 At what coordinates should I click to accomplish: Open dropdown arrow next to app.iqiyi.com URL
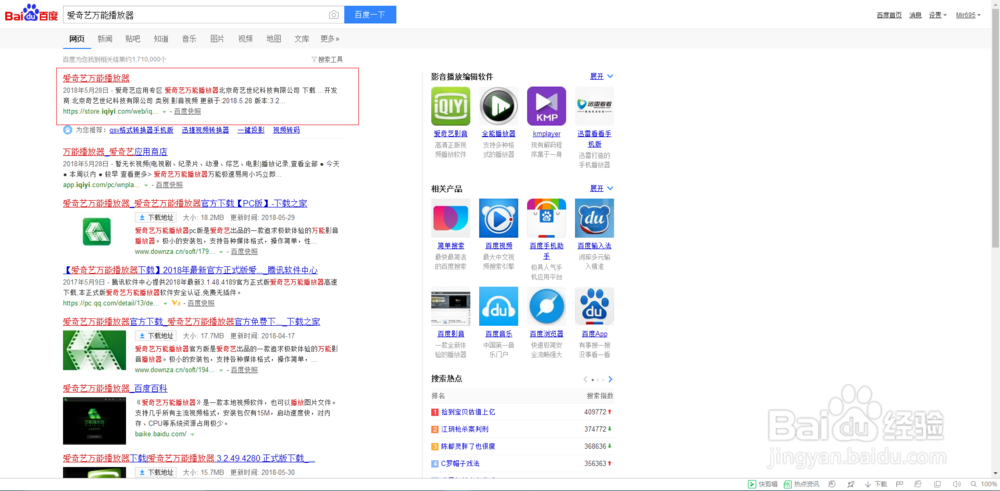click(x=145, y=186)
